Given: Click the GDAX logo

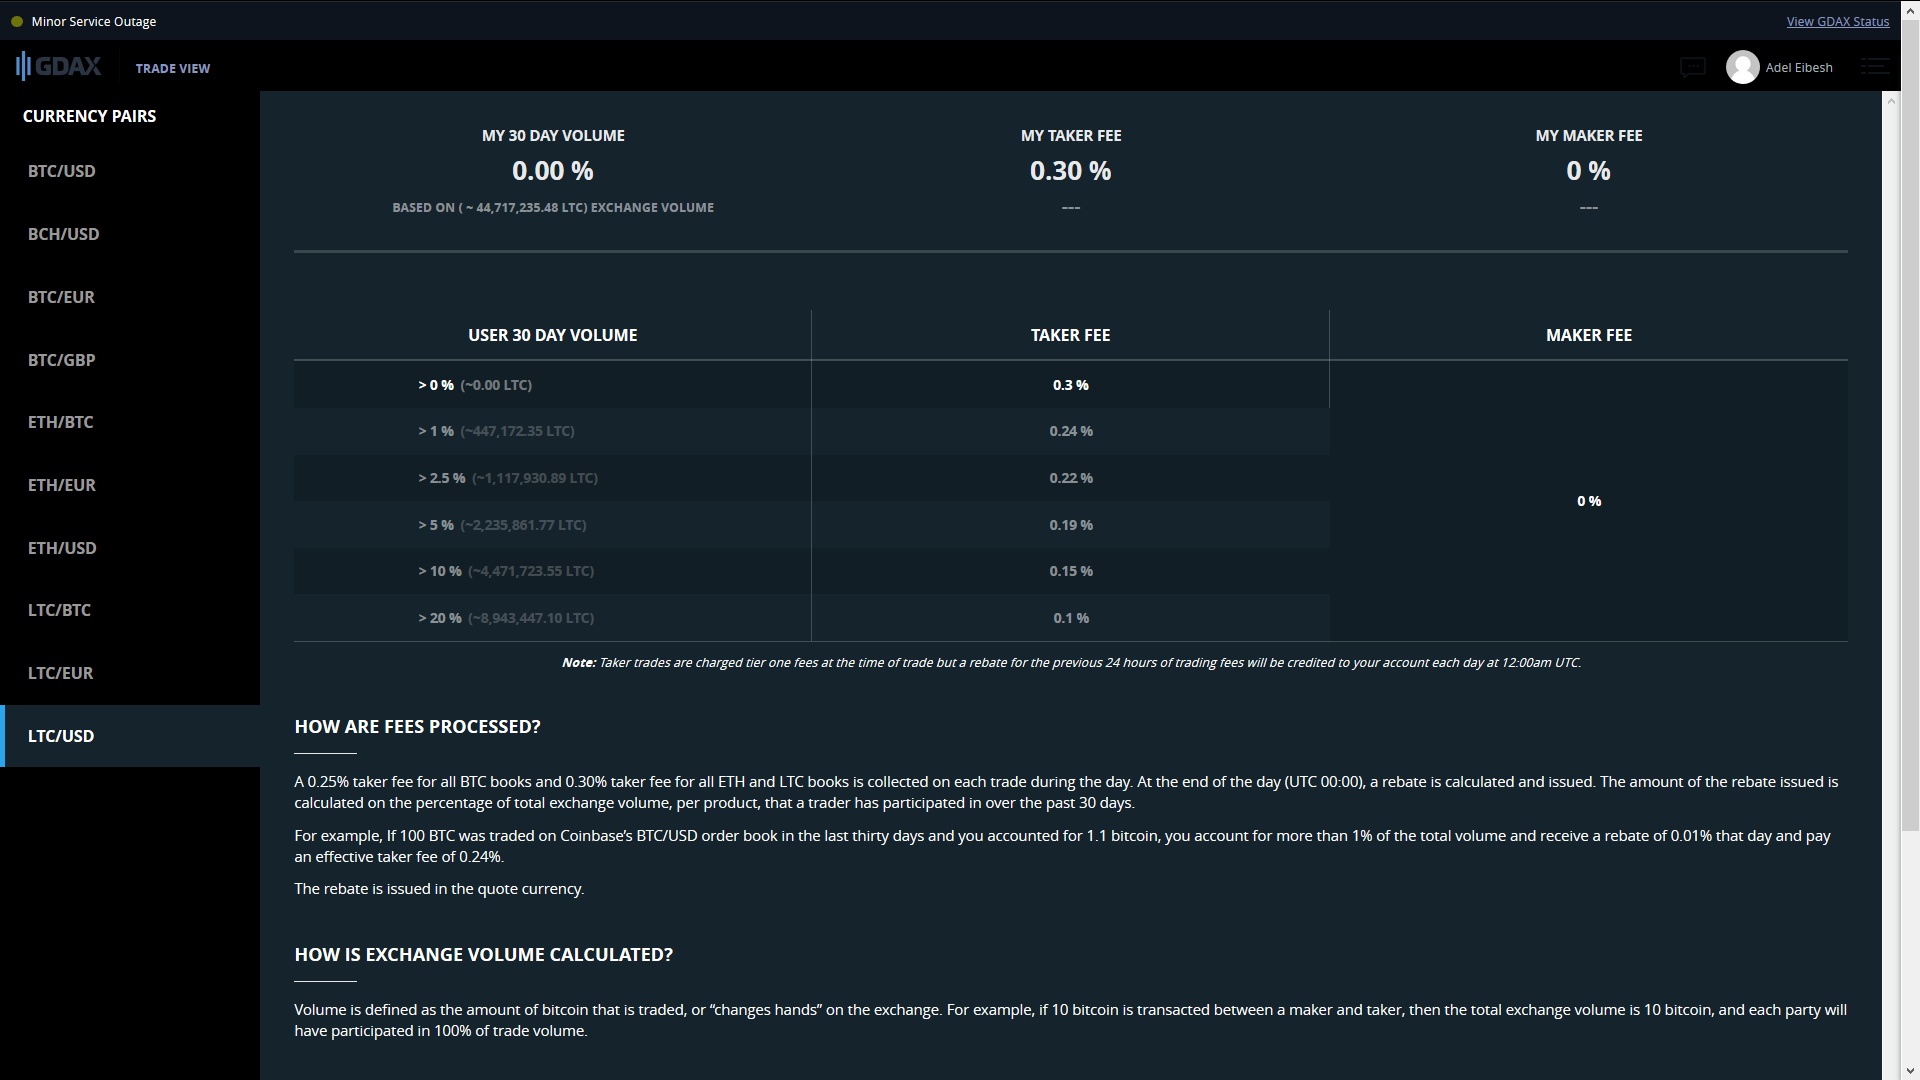Looking at the screenshot, I should (59, 67).
